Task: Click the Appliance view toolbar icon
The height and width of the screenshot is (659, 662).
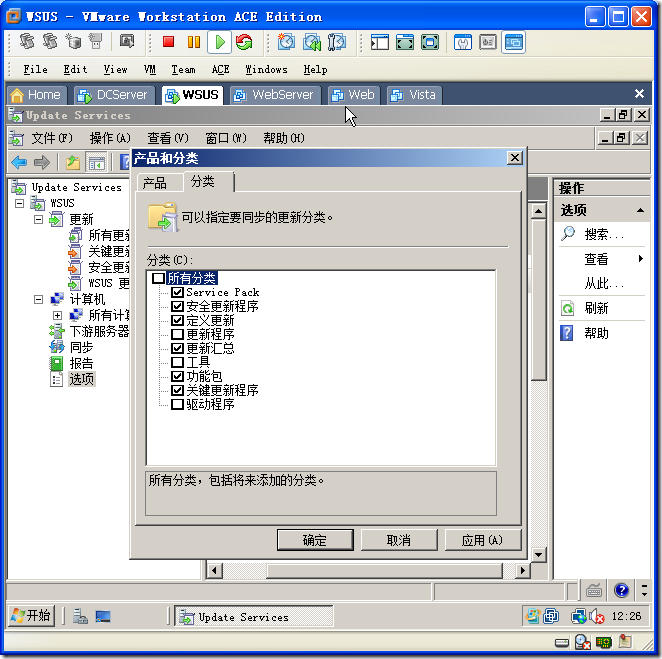Action: pos(488,42)
